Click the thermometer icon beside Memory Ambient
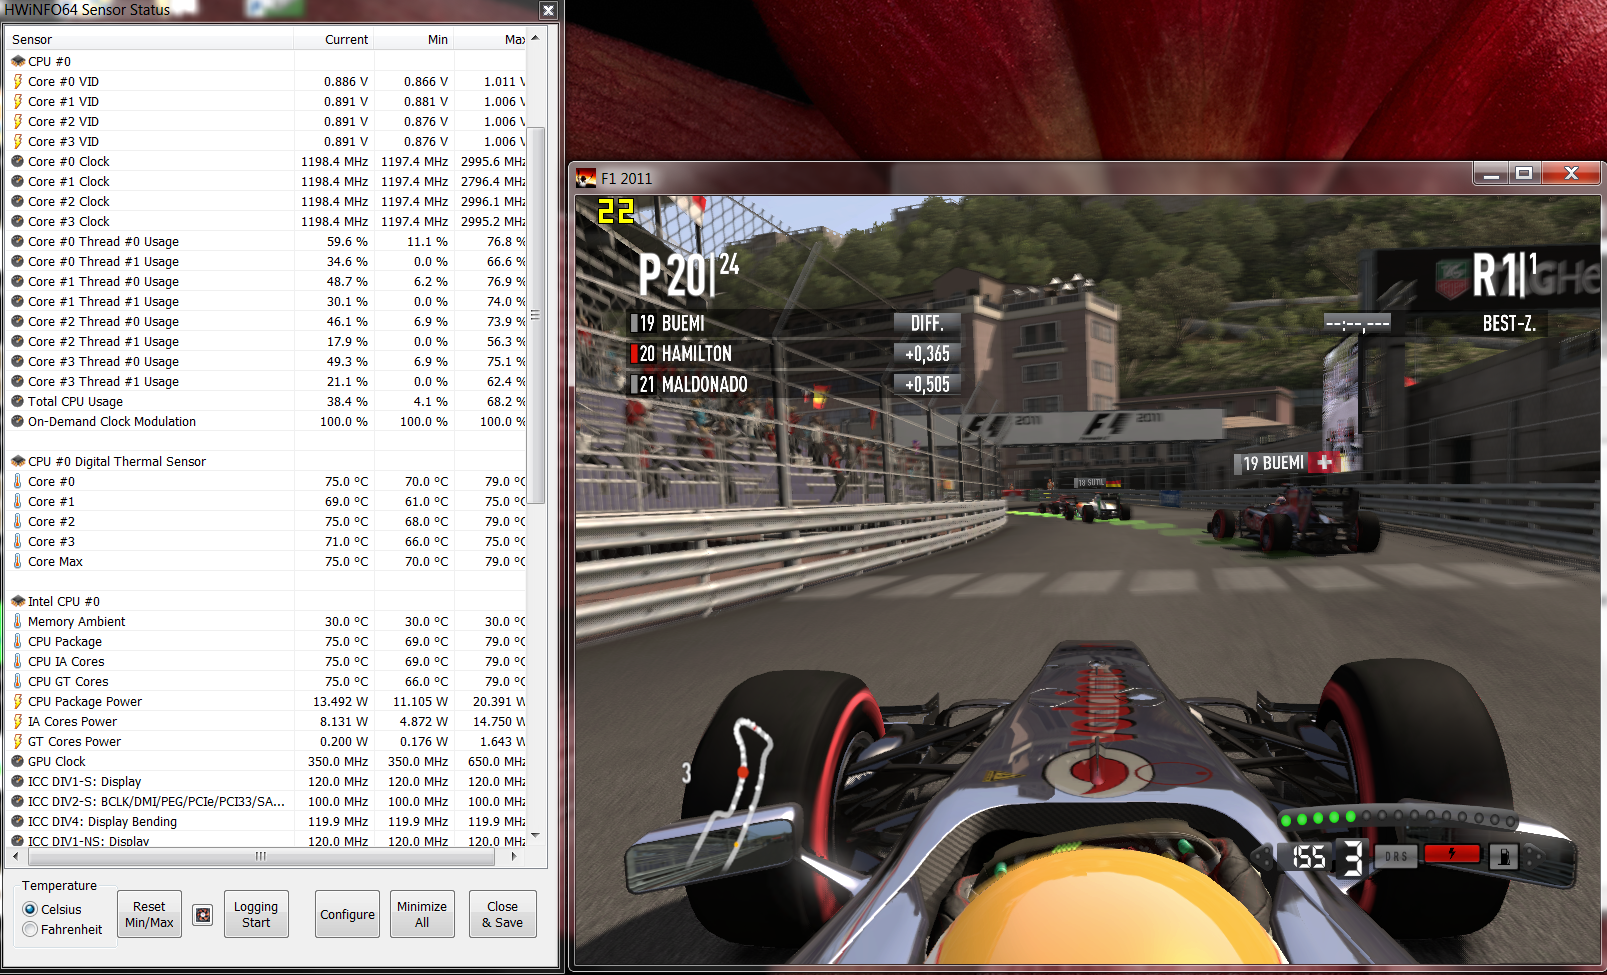 18,621
